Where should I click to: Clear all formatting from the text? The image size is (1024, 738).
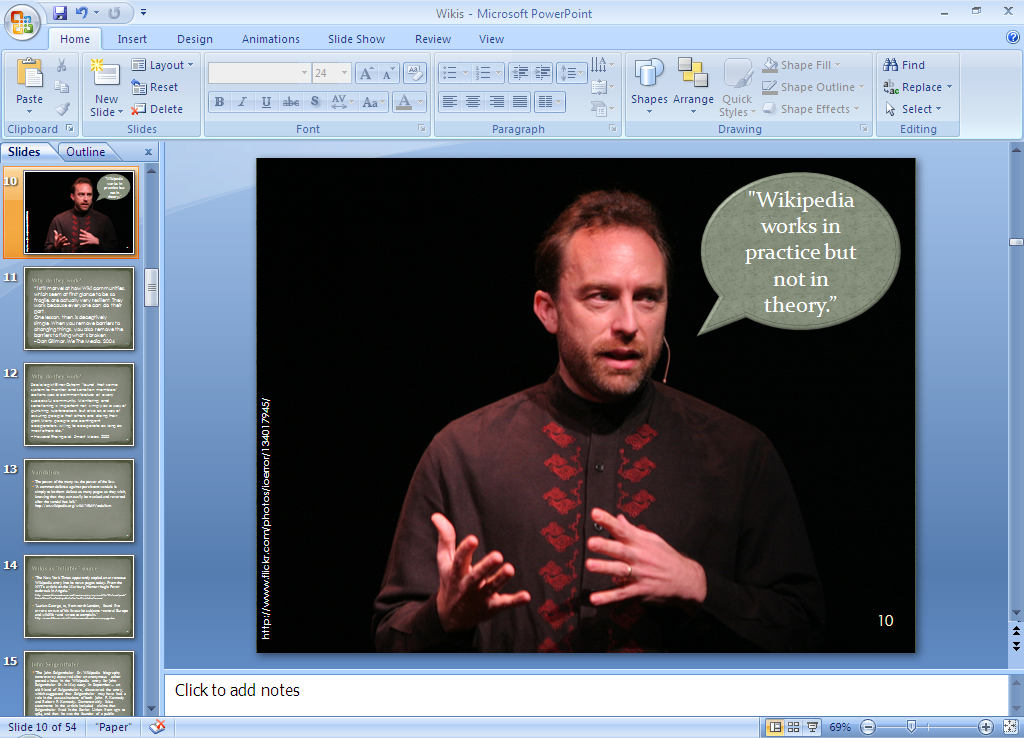tap(415, 73)
